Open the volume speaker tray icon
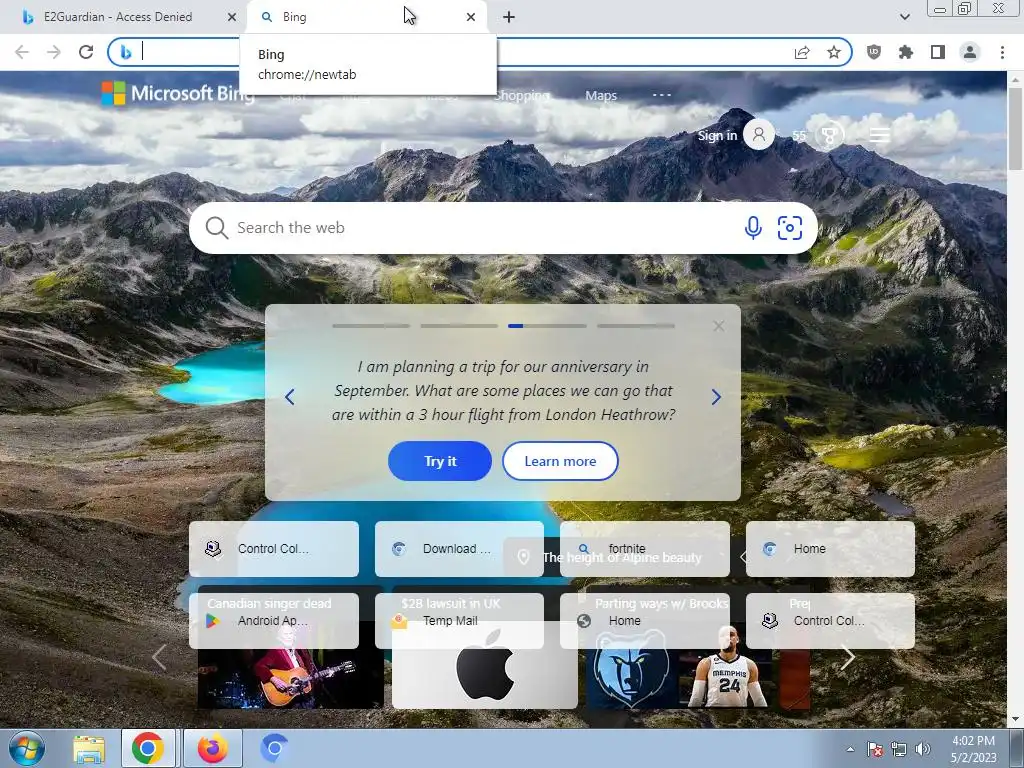Viewport: 1024px width, 768px height. click(922, 749)
